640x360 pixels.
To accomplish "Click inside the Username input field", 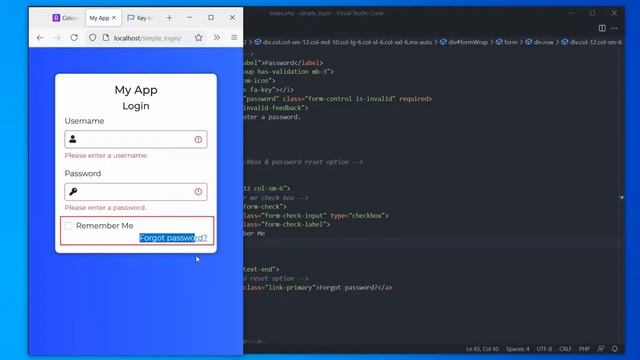I will click(x=136, y=139).
